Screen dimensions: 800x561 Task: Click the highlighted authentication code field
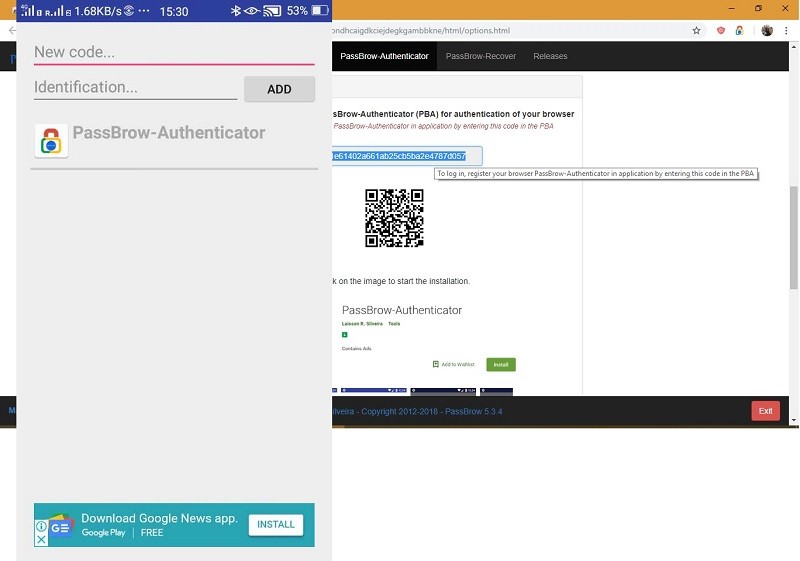click(407, 156)
